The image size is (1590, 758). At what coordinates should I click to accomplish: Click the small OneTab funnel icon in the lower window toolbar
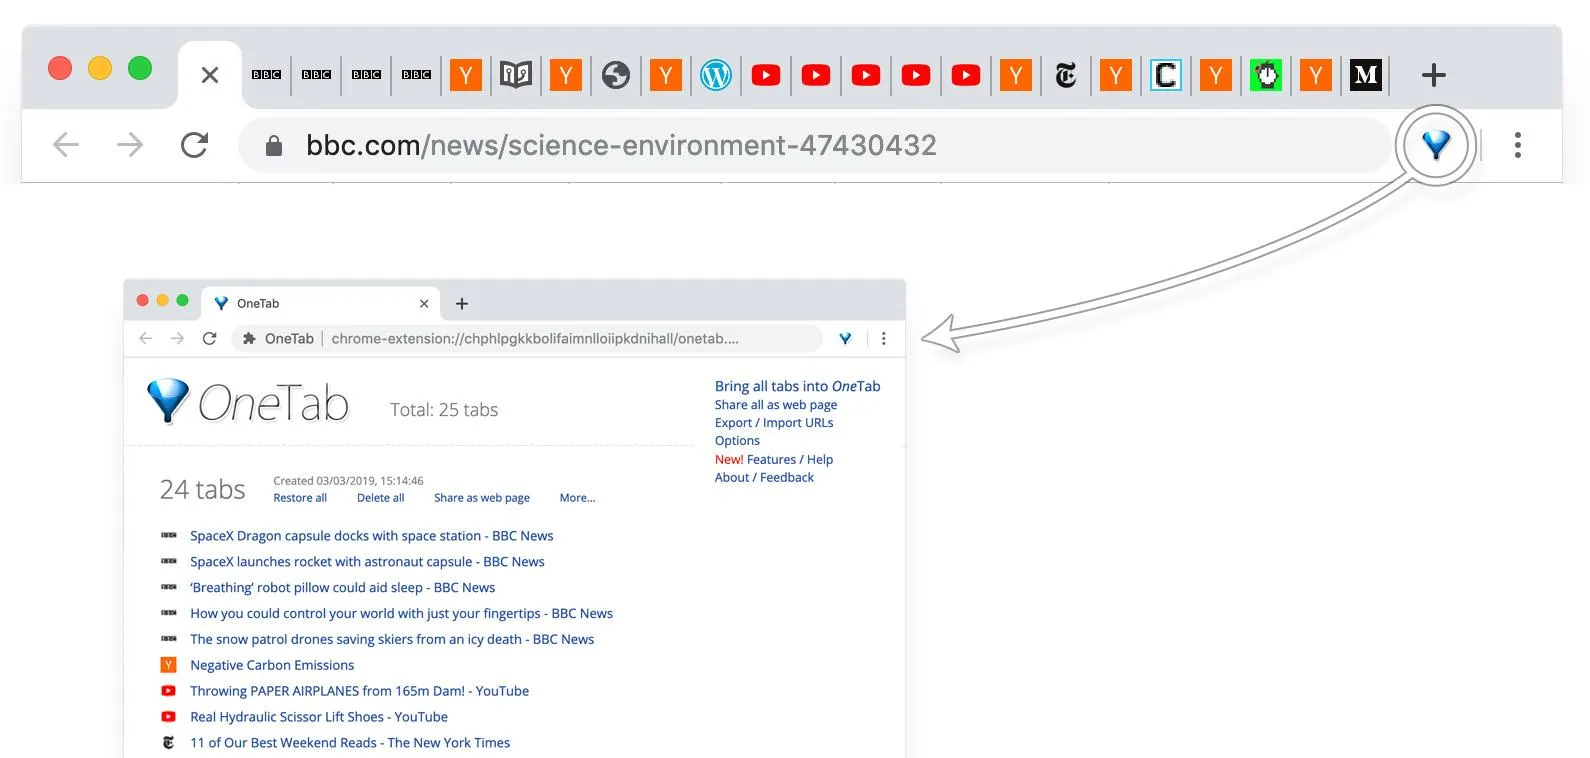(x=845, y=338)
